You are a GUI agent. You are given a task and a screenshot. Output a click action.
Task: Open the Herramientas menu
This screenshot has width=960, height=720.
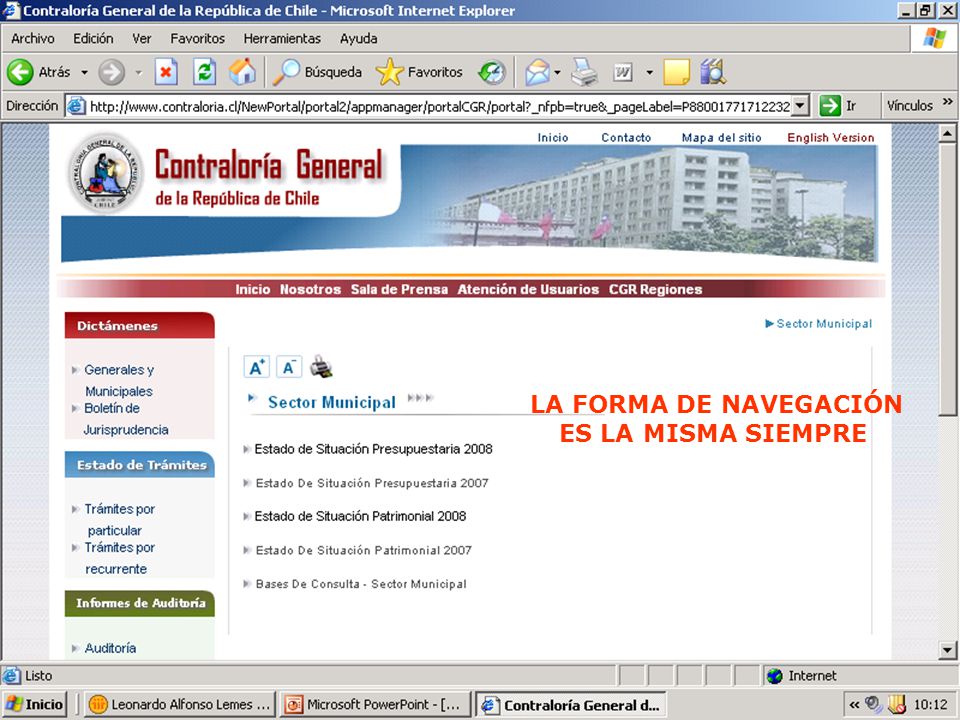coord(282,39)
